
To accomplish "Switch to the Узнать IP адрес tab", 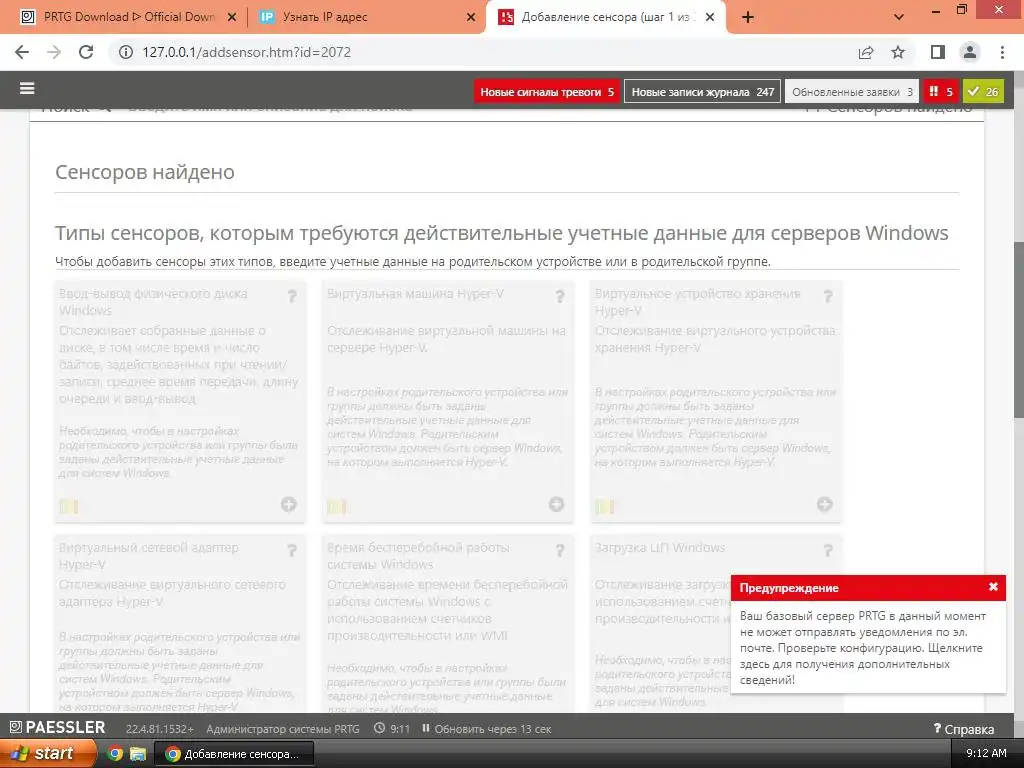I will pos(366,17).
